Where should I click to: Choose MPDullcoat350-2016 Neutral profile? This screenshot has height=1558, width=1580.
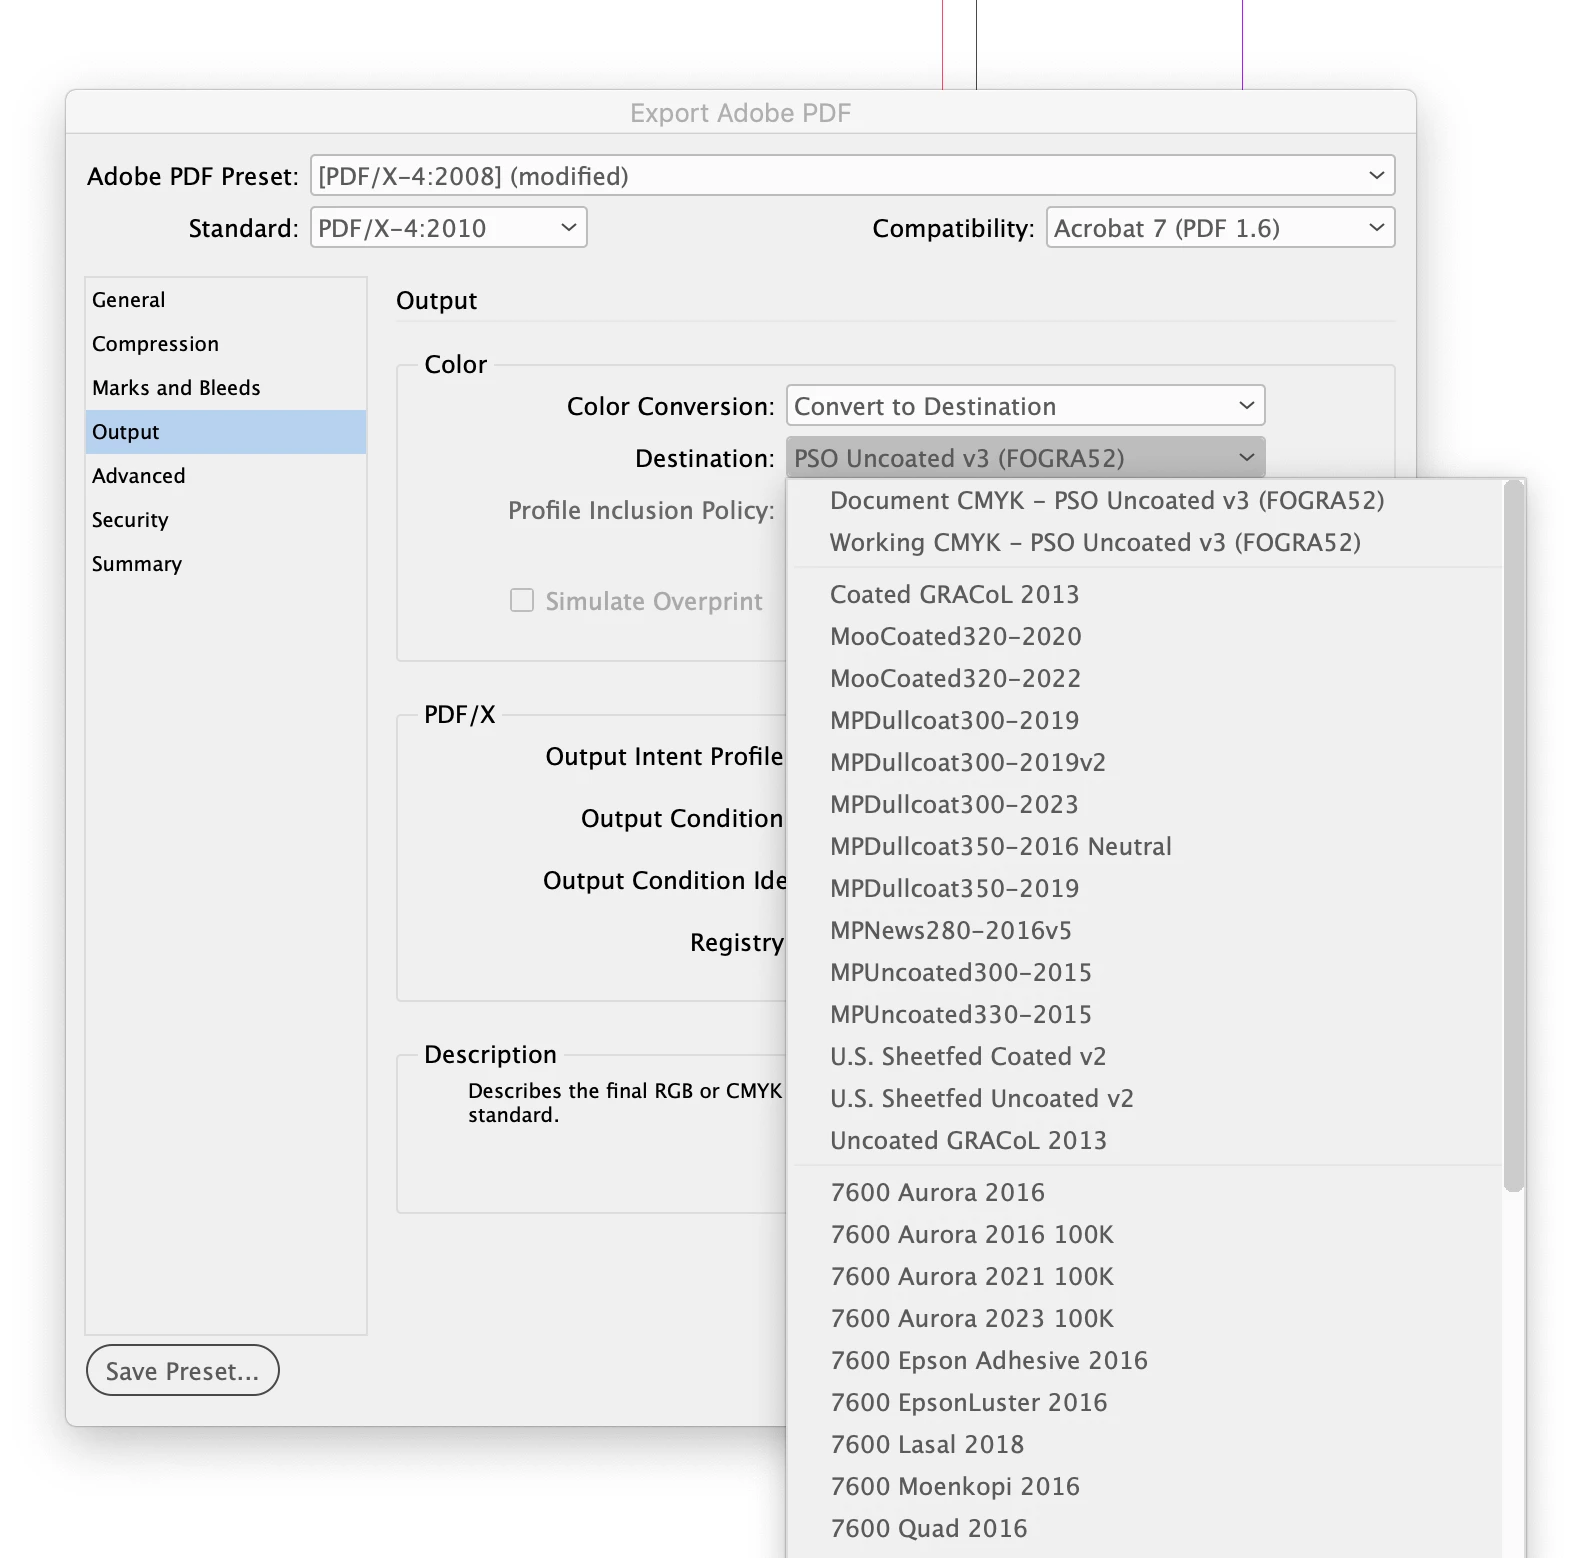click(x=1145, y=846)
